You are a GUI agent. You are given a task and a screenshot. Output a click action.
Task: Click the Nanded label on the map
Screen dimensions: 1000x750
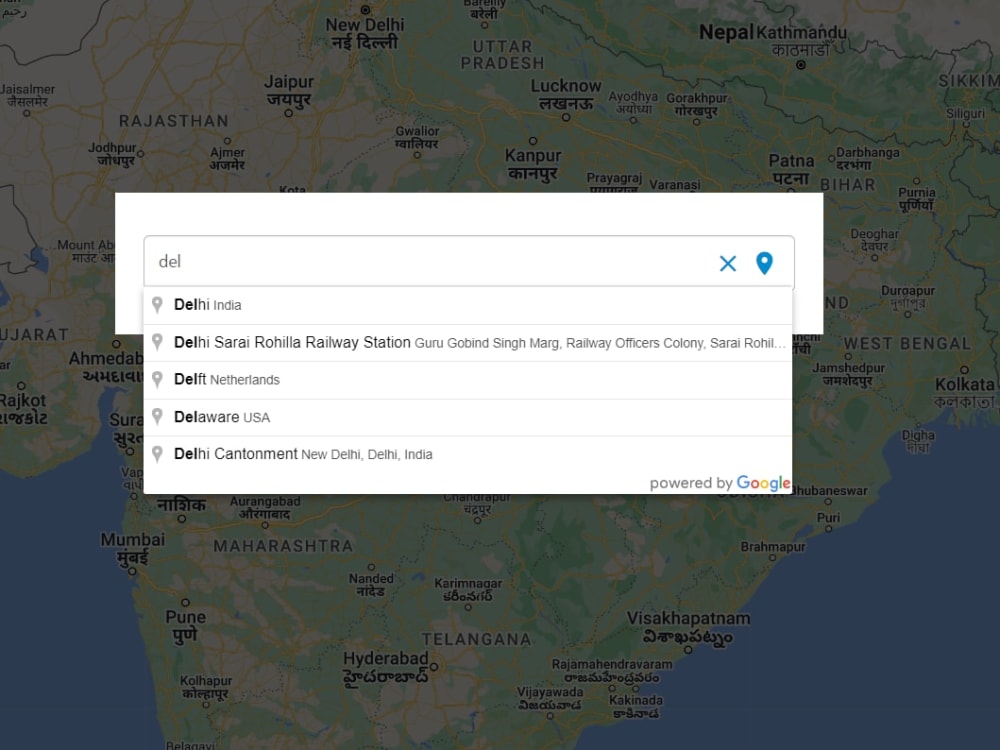point(371,584)
